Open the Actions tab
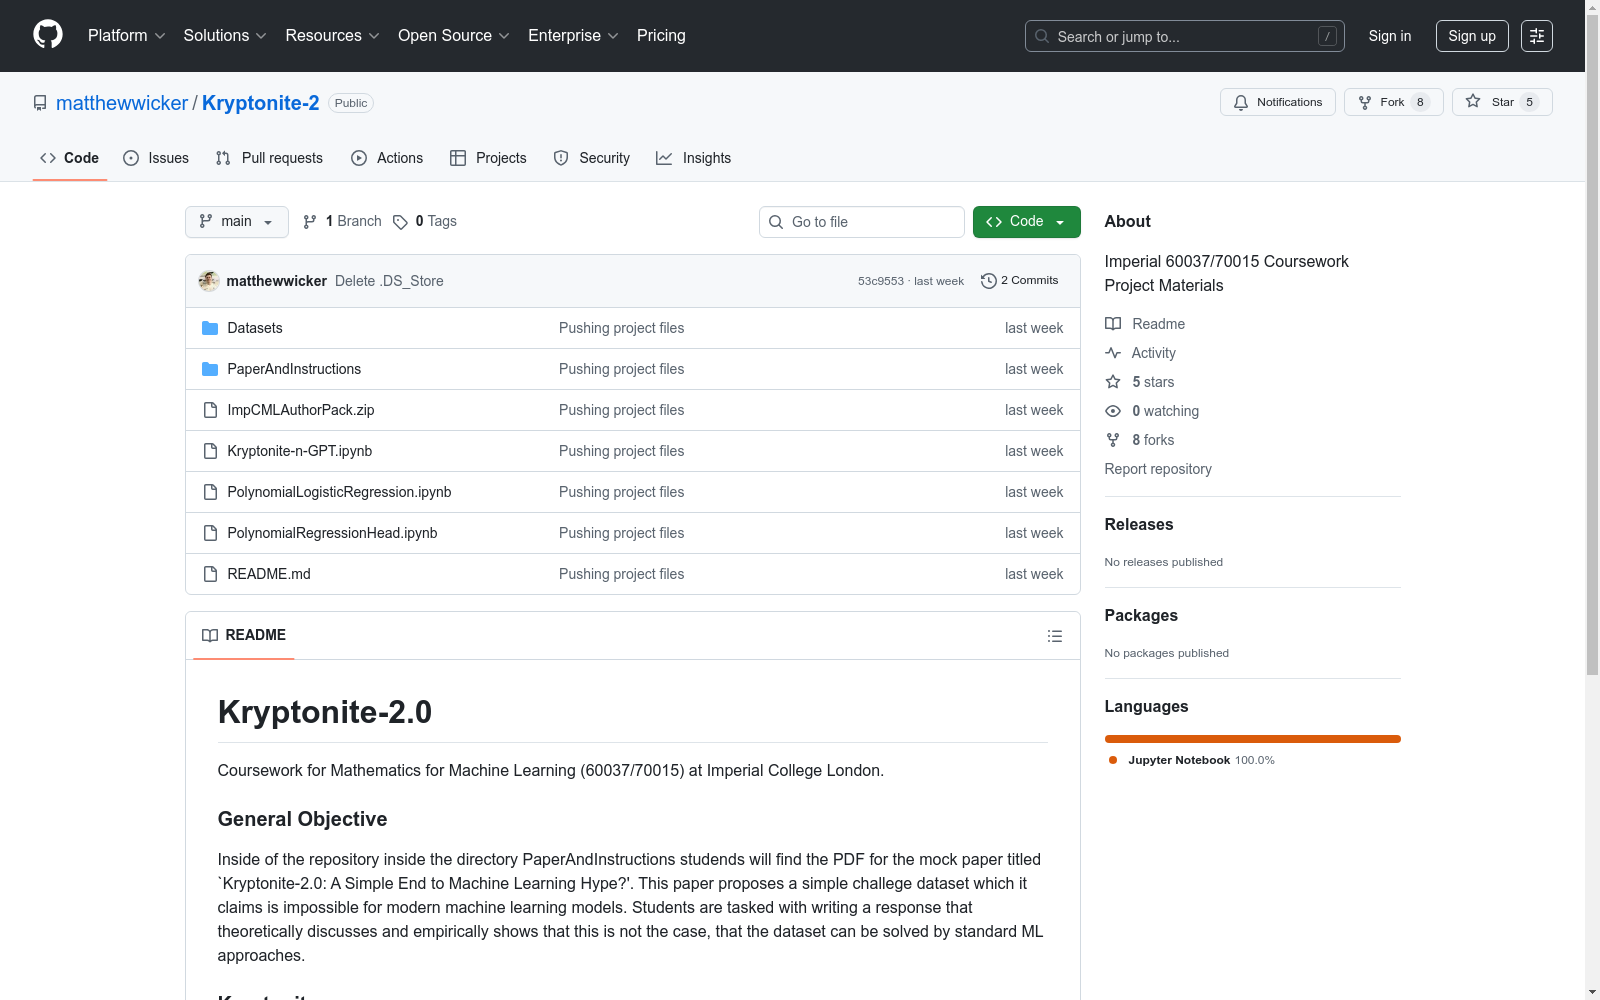This screenshot has height=1000, width=1600. [387, 158]
